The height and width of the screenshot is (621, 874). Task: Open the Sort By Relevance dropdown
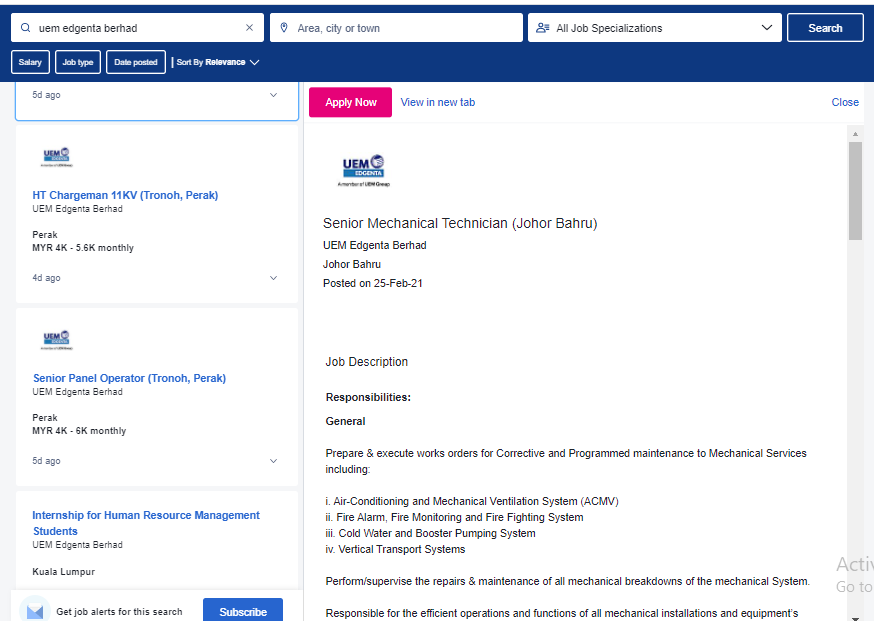(x=218, y=62)
